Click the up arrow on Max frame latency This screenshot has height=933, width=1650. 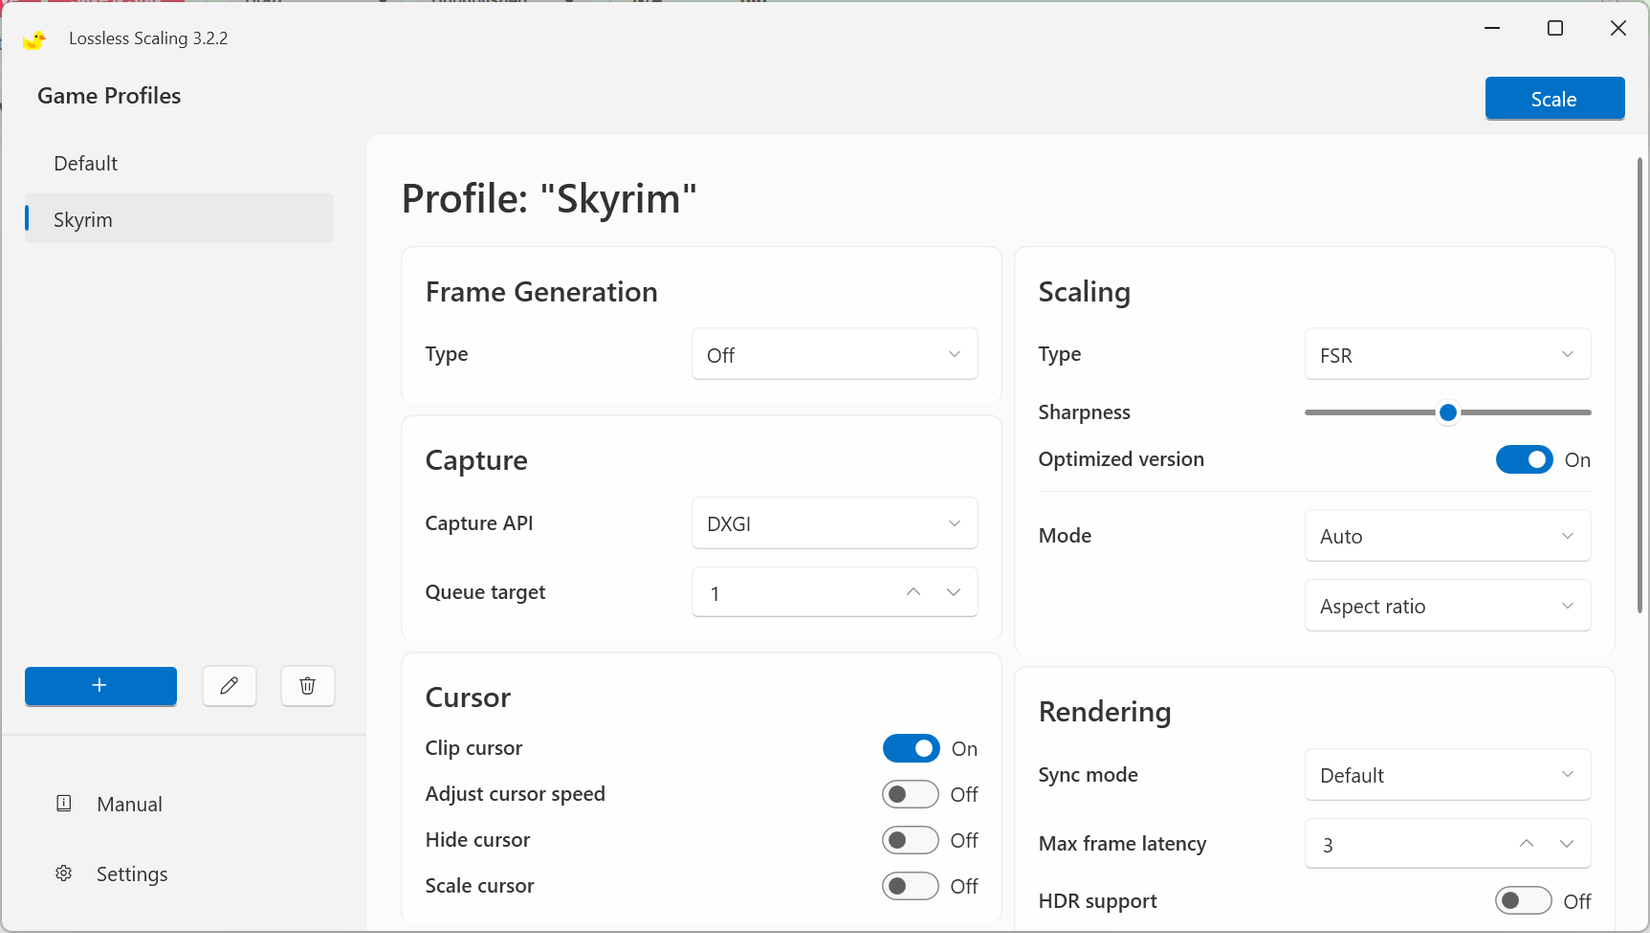[1525, 843]
